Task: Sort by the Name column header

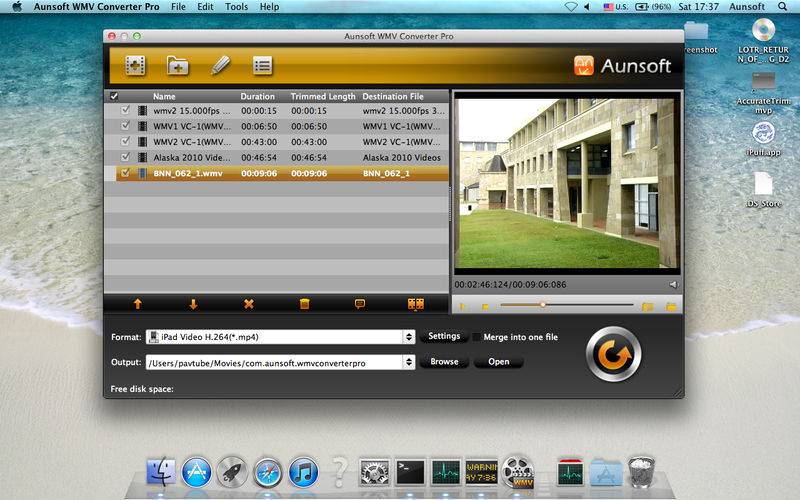Action: [x=164, y=96]
